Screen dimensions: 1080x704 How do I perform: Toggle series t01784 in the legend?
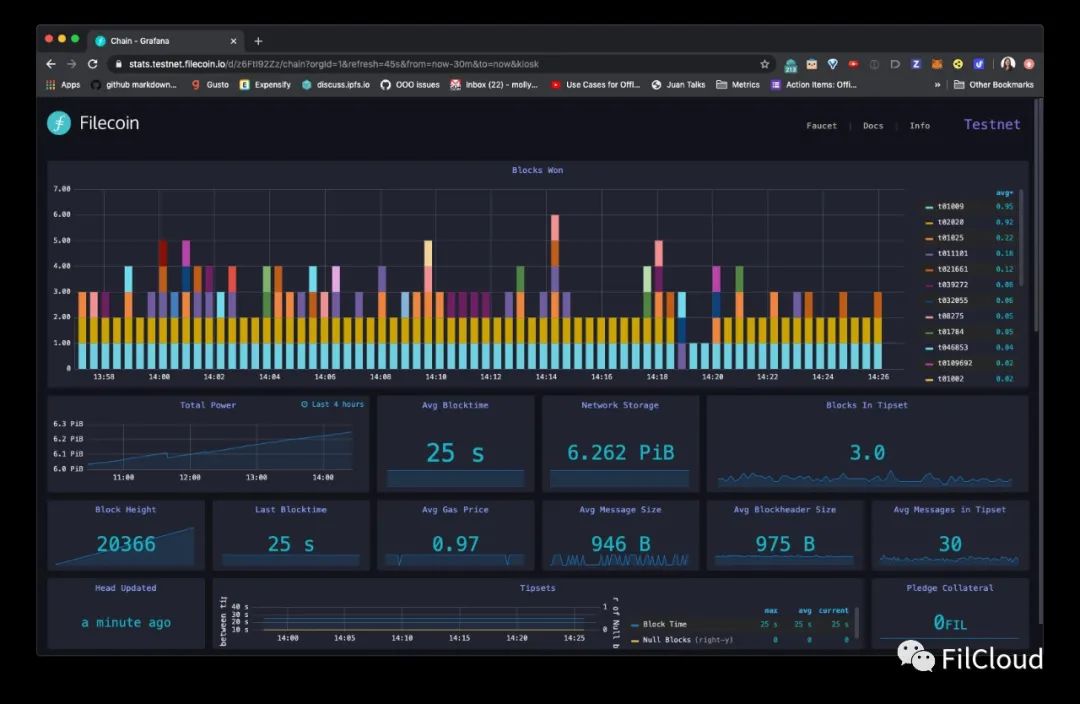click(951, 332)
